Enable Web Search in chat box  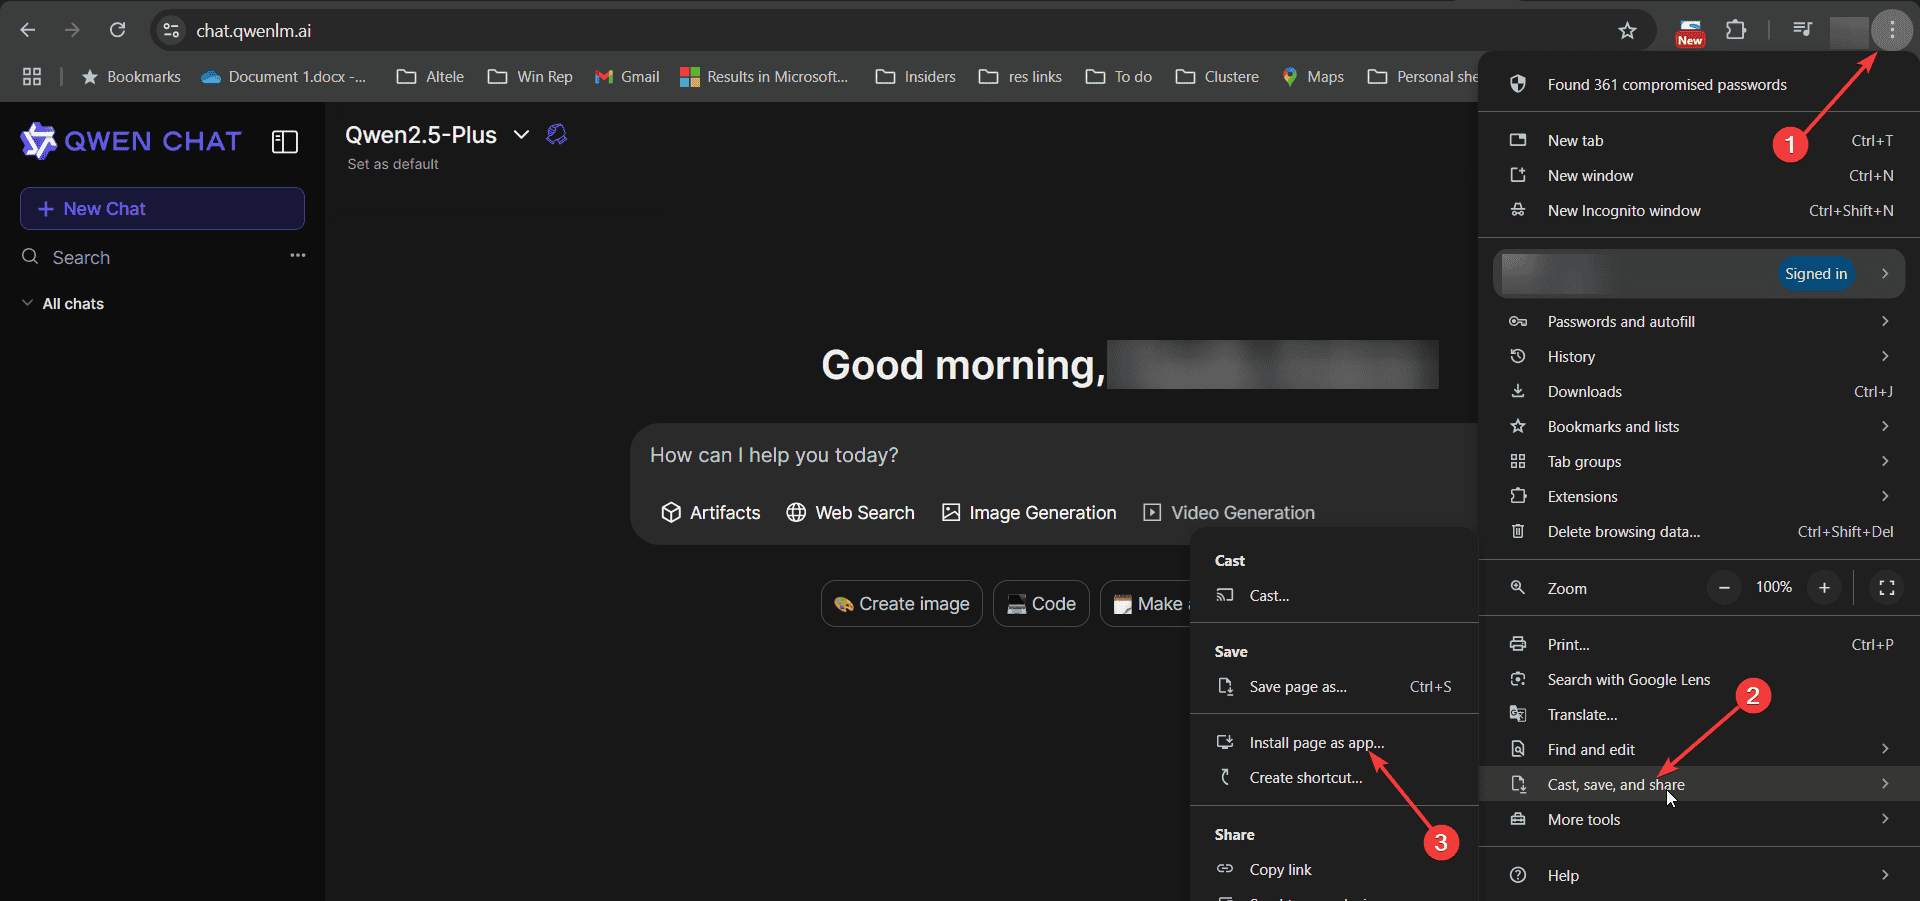point(850,512)
